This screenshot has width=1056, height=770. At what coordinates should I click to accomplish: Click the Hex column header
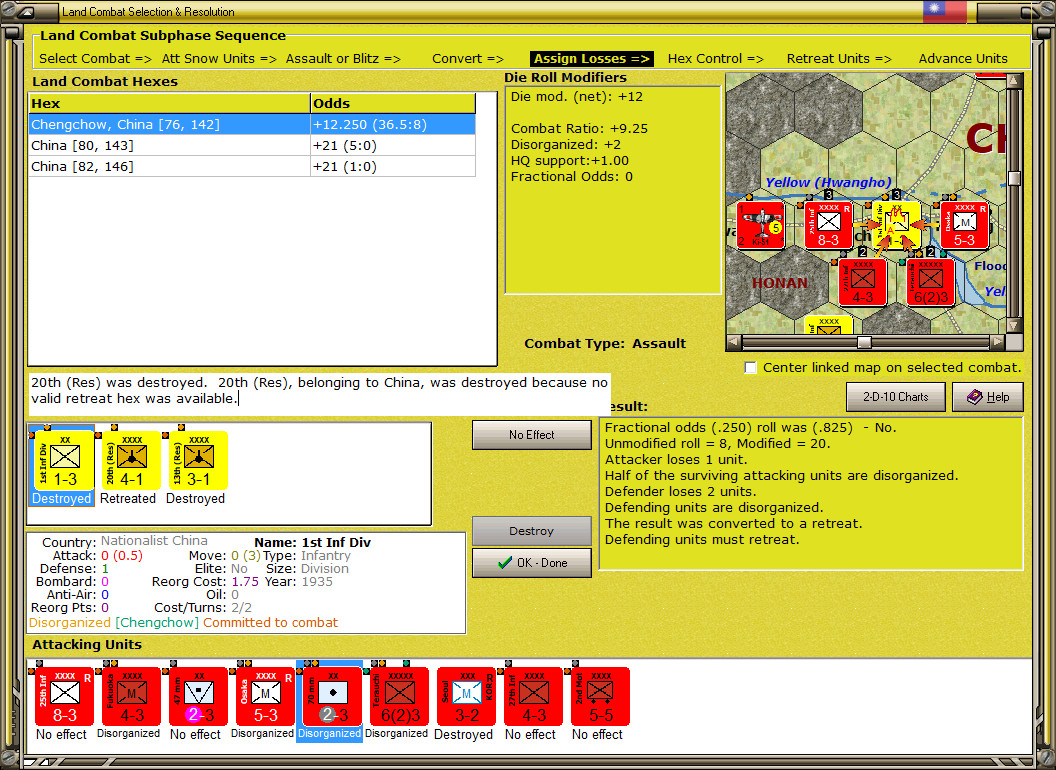point(169,104)
